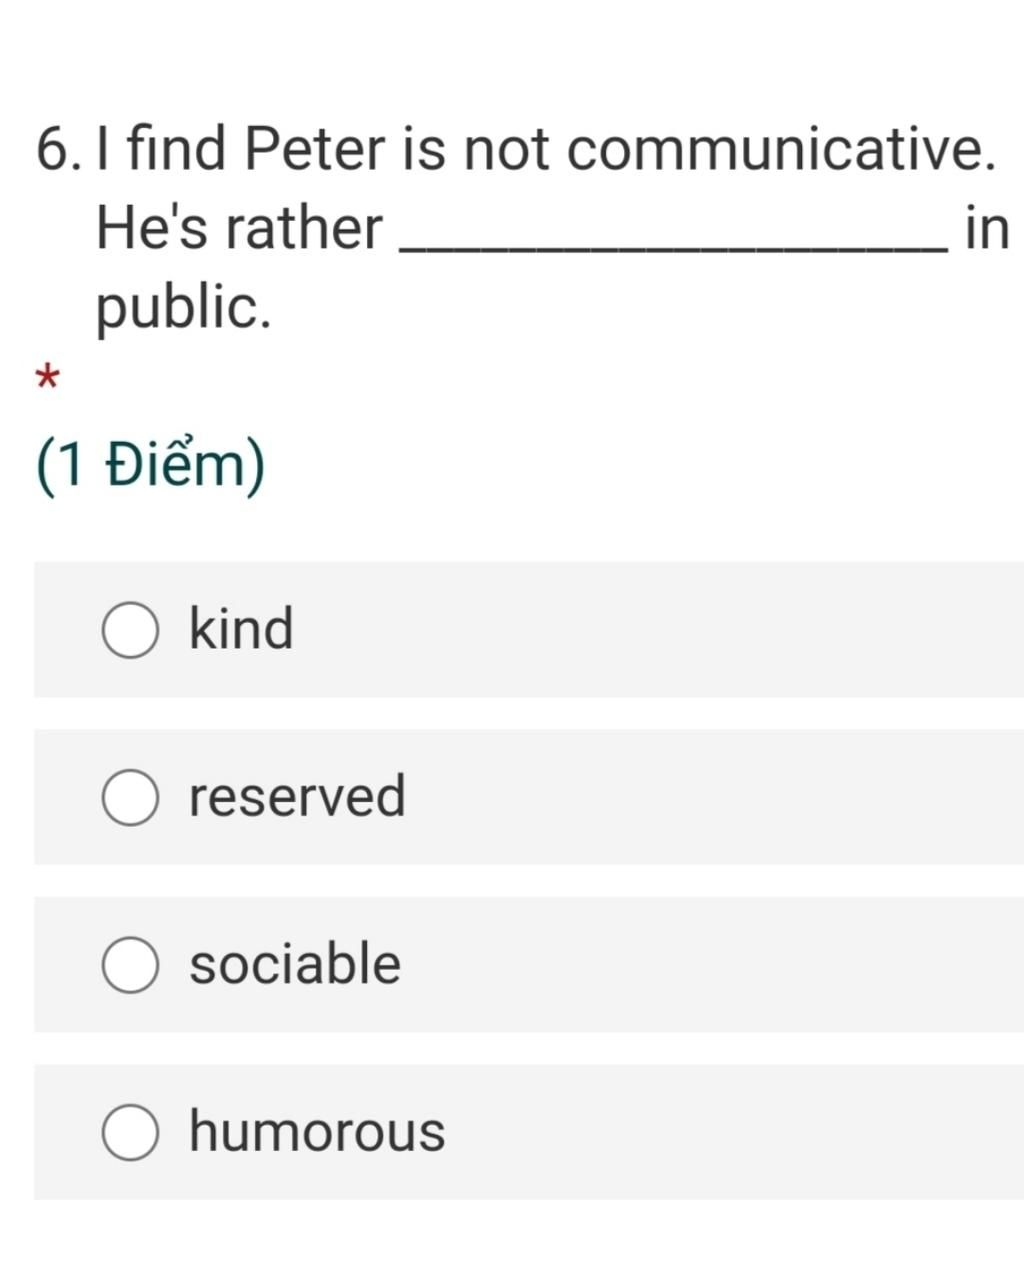Click empty gray area of "sociable" row
Screen dimensions: 1024x1280
tap(710, 964)
